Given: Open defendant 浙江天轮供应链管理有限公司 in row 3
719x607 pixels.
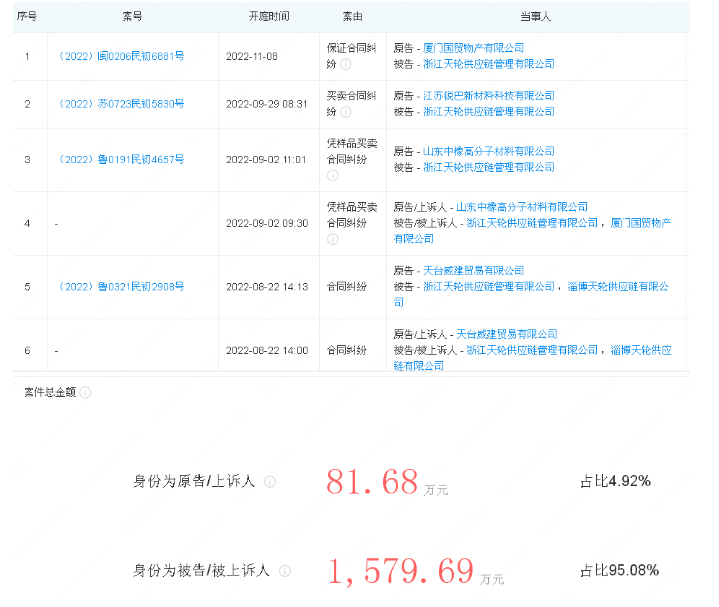Looking at the screenshot, I should point(489,168).
